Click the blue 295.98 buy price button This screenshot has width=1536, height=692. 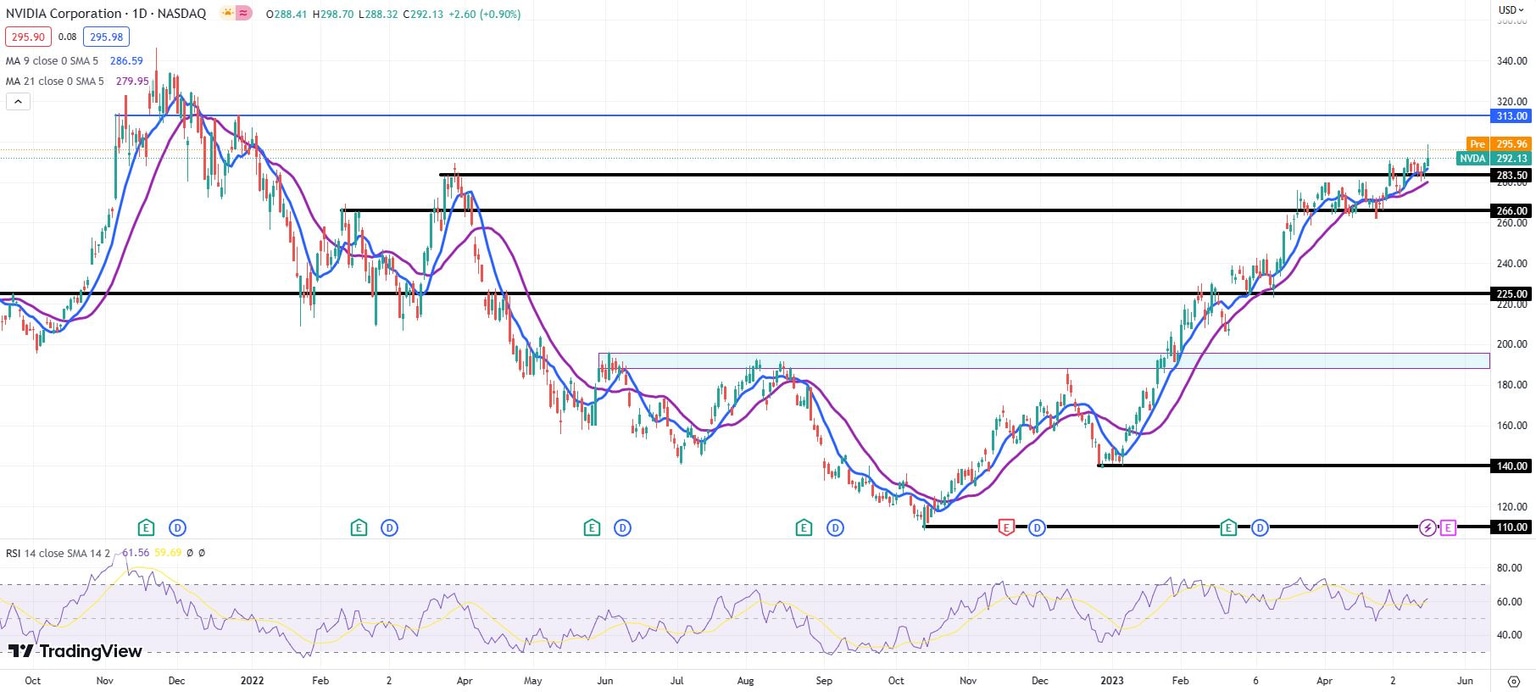click(105, 37)
